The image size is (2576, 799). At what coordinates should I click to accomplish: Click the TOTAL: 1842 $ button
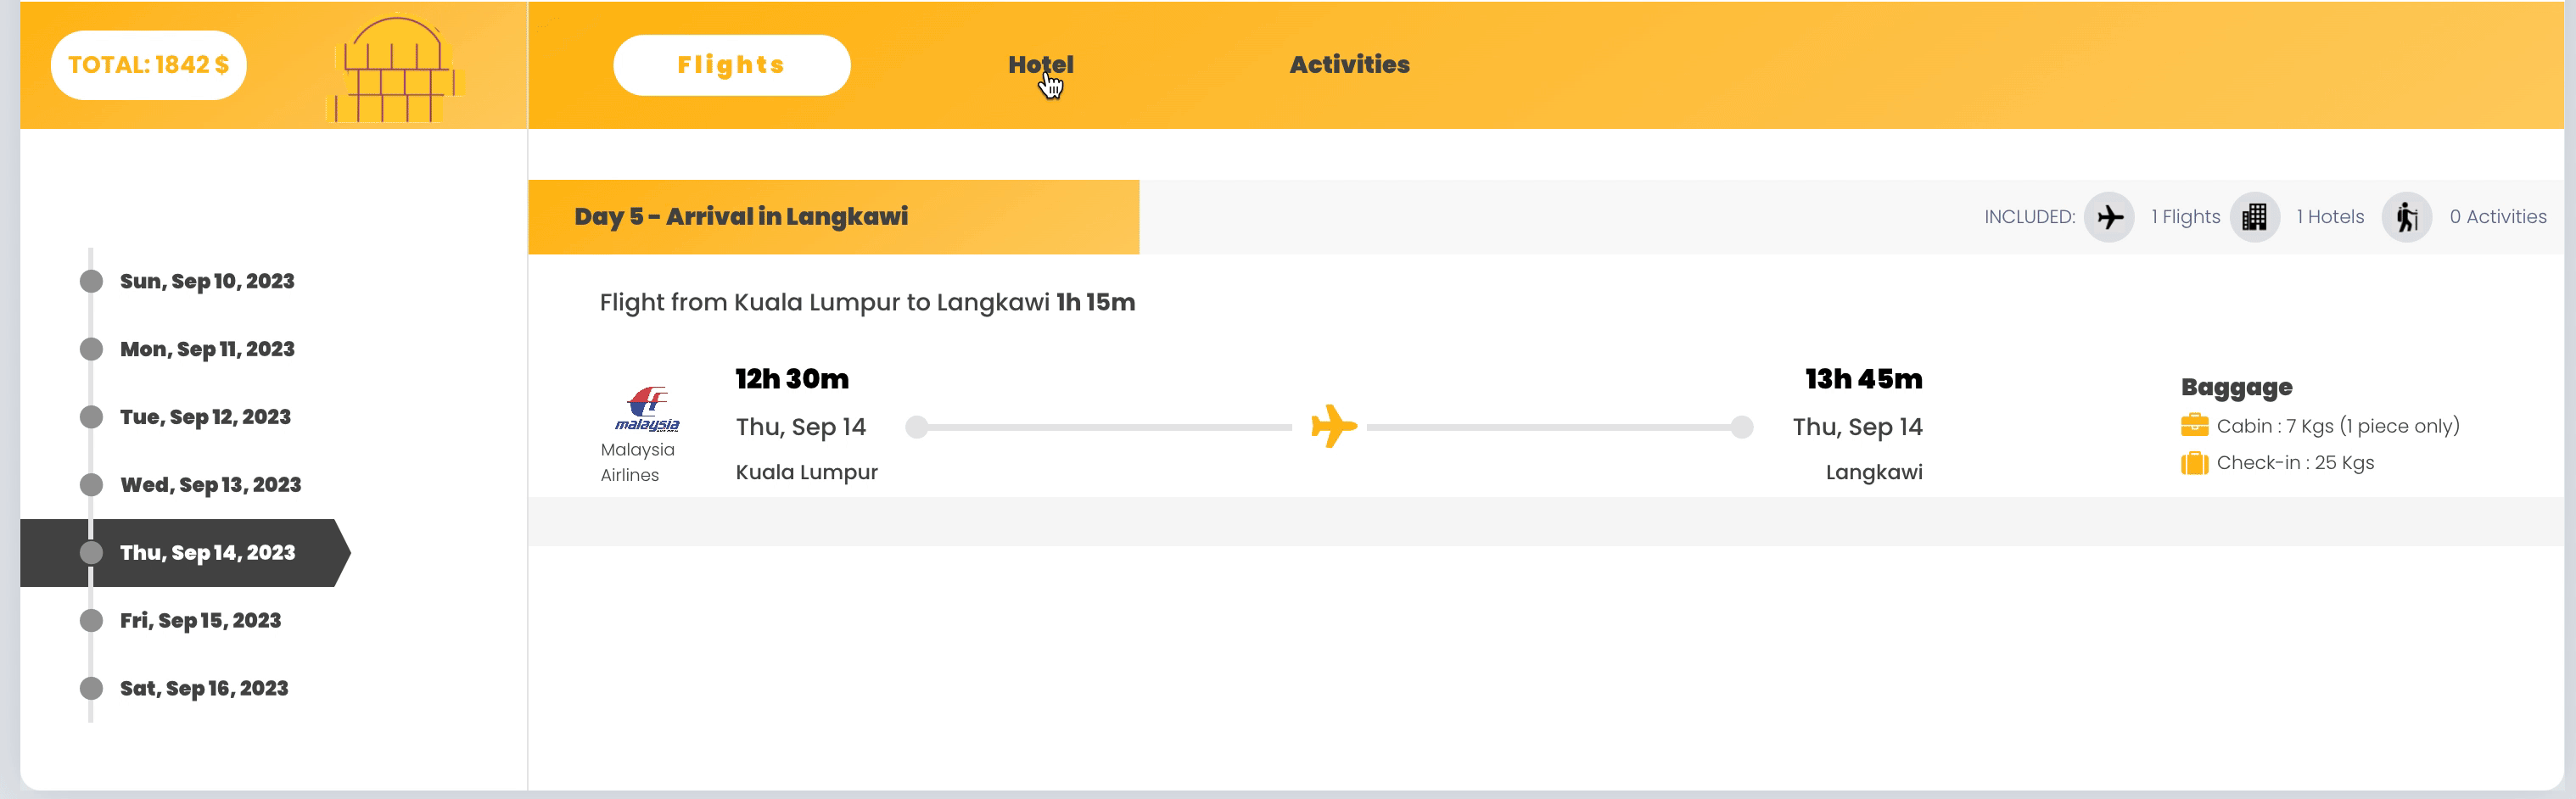point(148,65)
